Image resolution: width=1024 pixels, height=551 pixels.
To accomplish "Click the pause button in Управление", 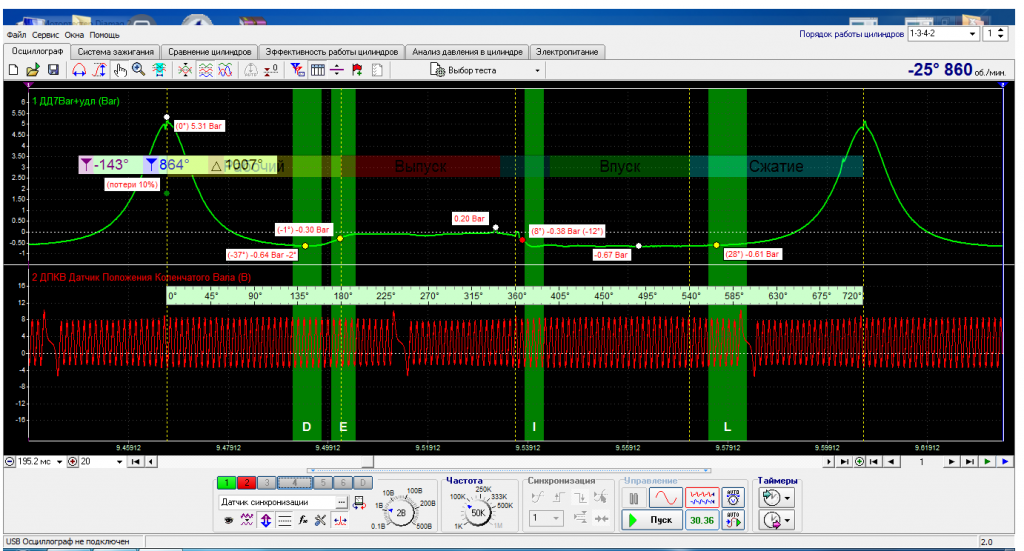I will click(x=633, y=498).
